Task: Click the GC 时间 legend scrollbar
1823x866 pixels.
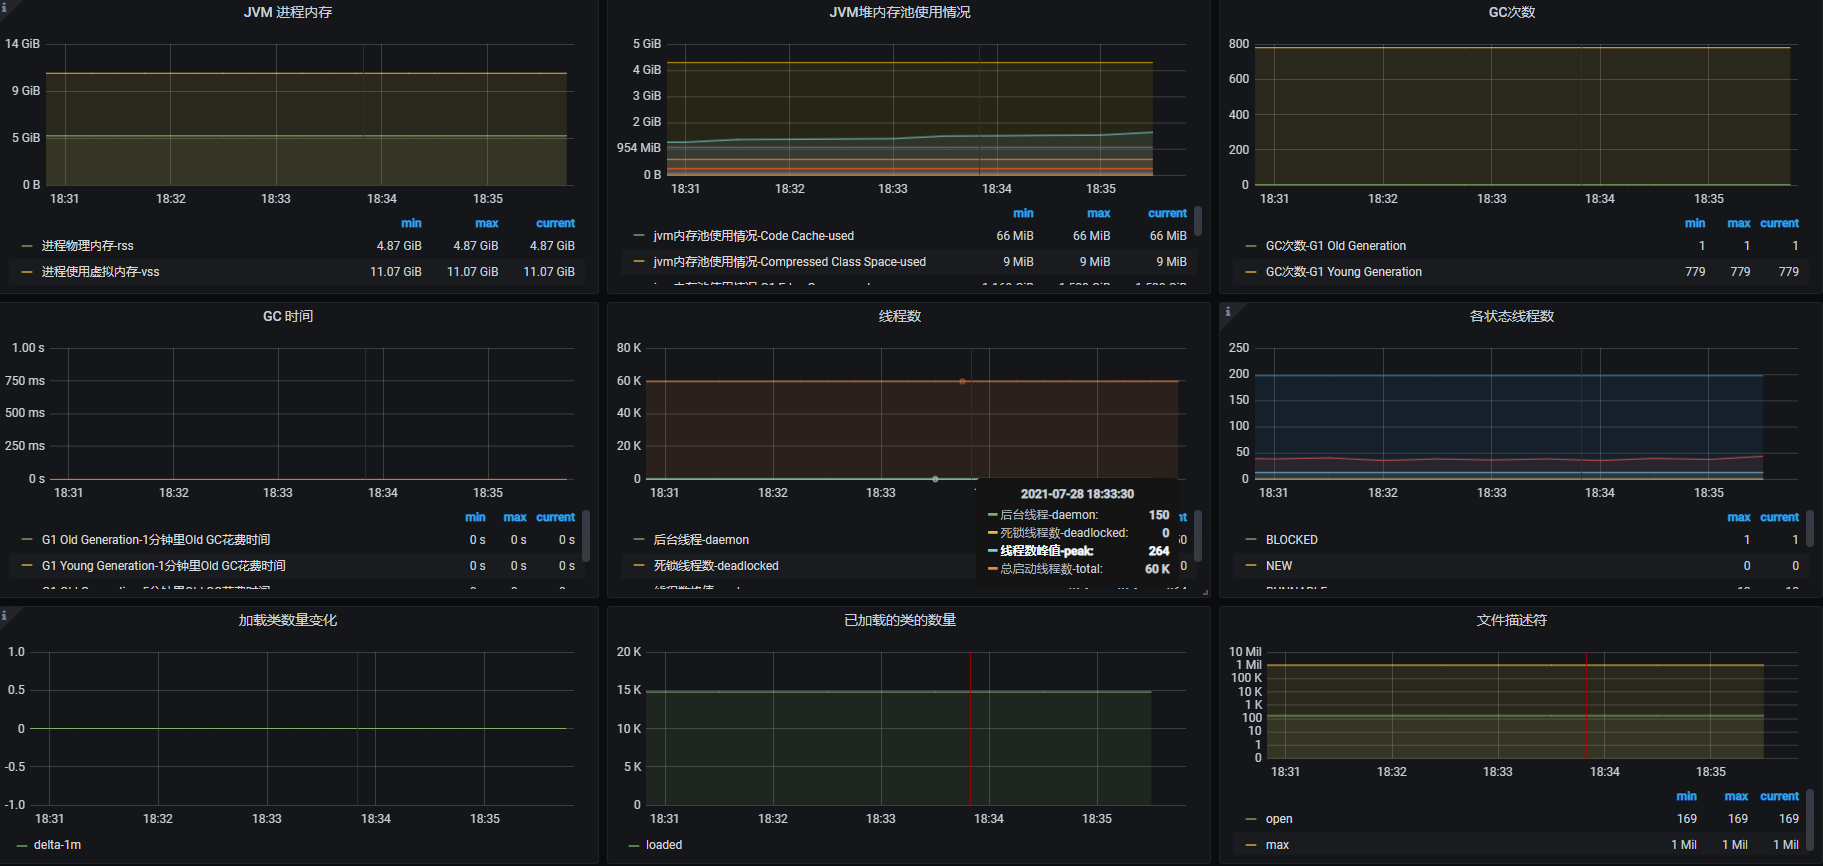Action: point(586,536)
